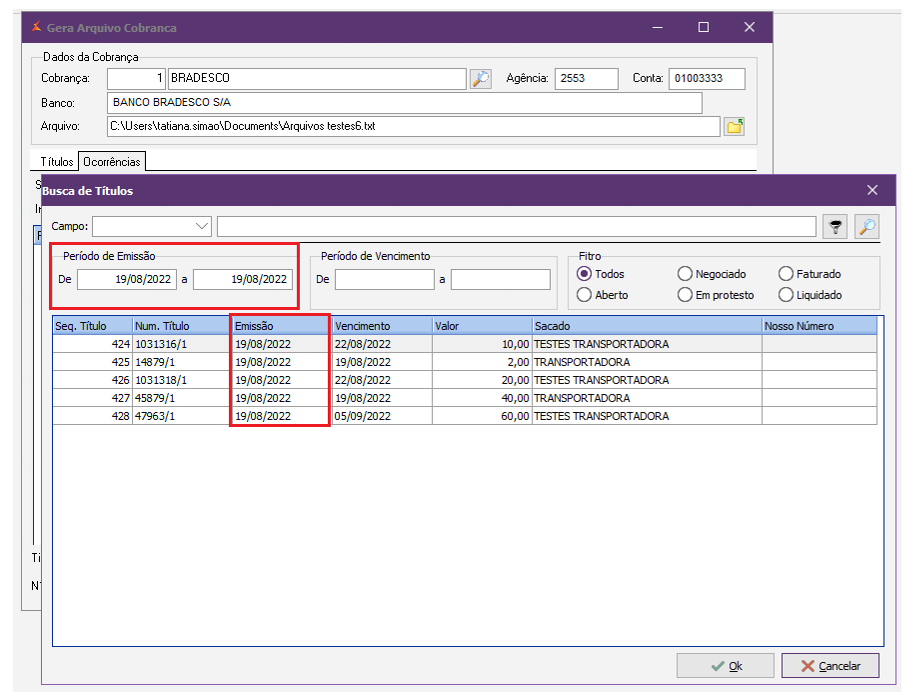Image resolution: width=920 pixels, height=698 pixels.
Task: Select the Todos filter radio button
Action: pos(585,274)
